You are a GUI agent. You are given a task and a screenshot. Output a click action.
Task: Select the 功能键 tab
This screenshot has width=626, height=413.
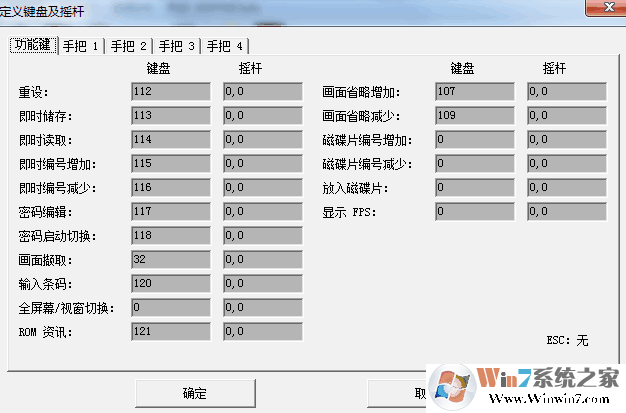[33, 45]
